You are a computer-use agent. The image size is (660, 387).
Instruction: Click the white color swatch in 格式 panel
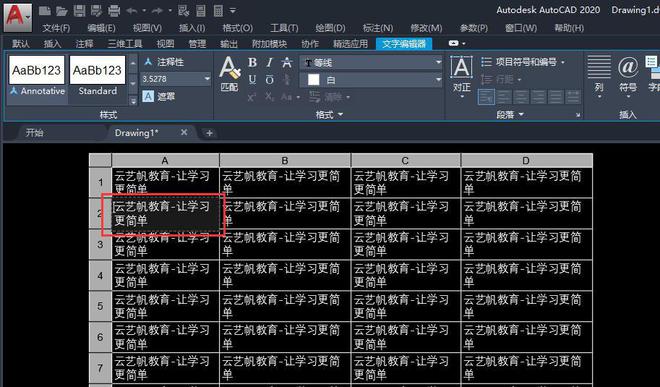[x=313, y=80]
